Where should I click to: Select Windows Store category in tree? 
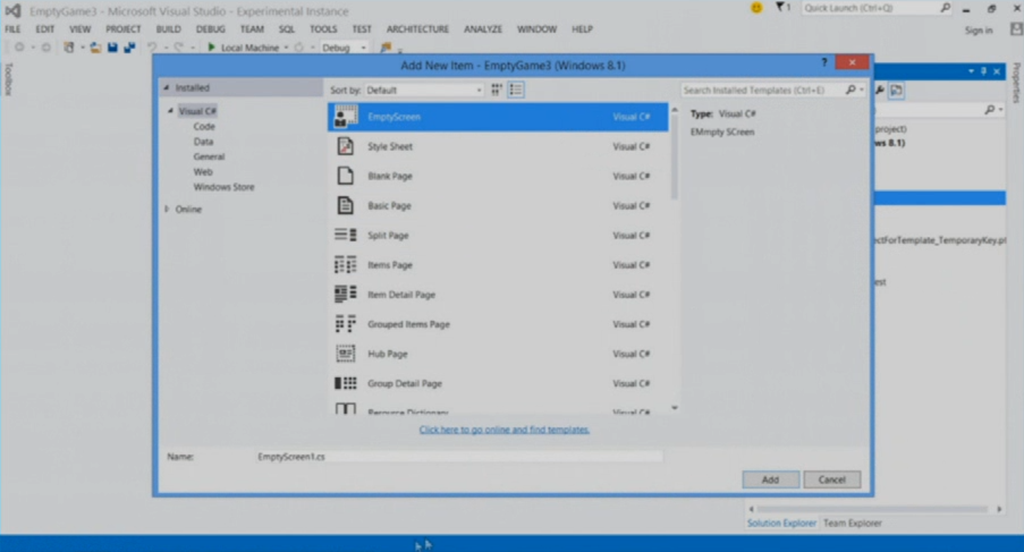[223, 187]
